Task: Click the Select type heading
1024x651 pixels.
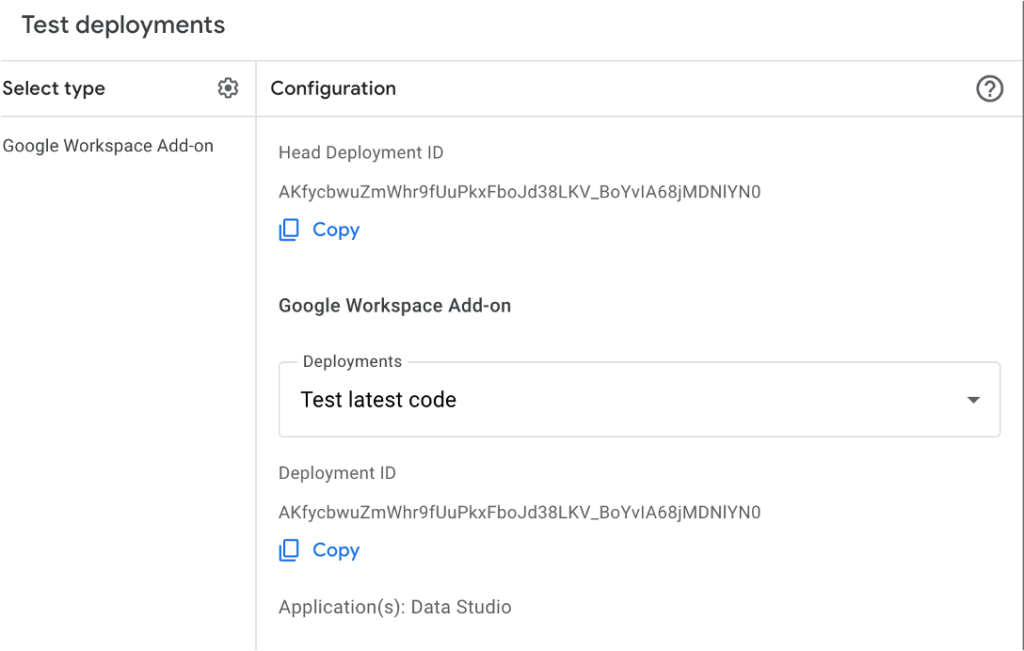Action: click(54, 88)
